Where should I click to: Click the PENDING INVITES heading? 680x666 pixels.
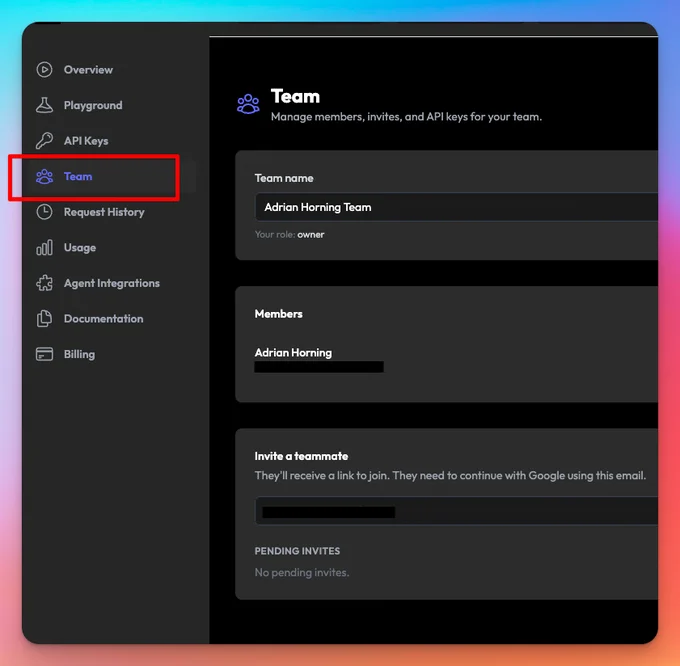coord(298,551)
